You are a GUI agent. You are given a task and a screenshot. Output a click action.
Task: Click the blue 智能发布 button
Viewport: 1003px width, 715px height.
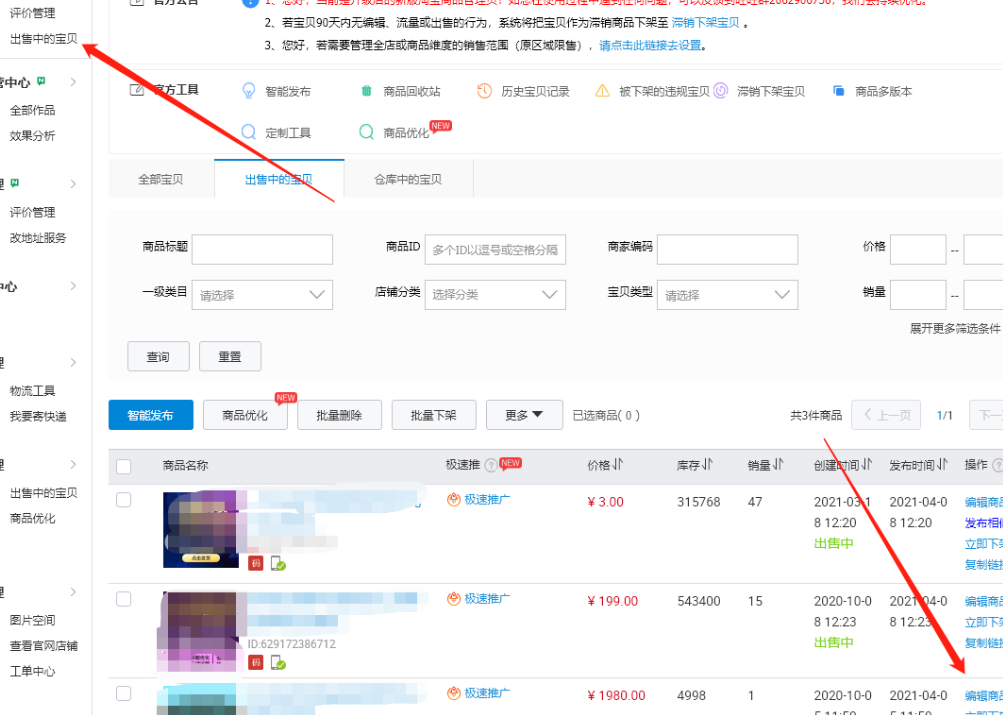(151, 415)
